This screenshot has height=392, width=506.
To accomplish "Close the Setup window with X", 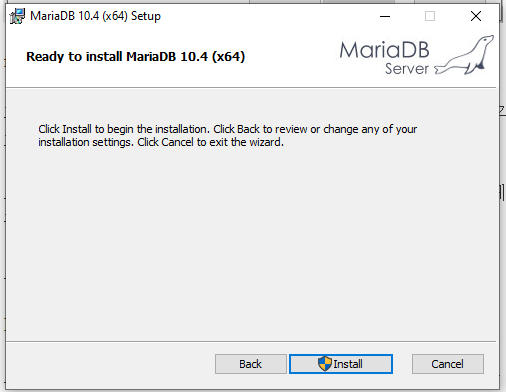I will pyautogui.click(x=476, y=16).
